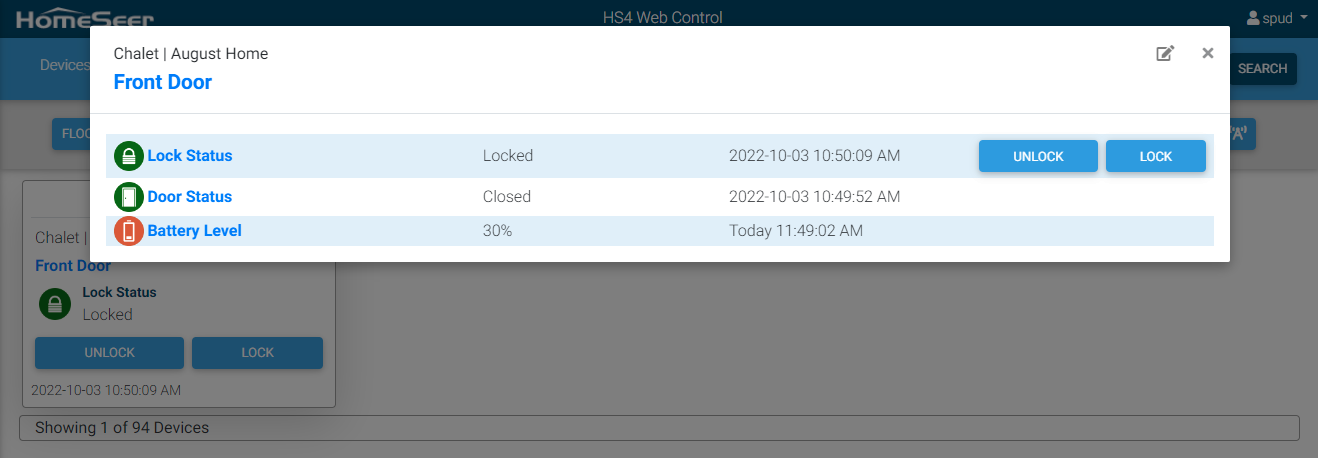The width and height of the screenshot is (1318, 458).
Task: Click the edit pencil icon in dialog
Action: click(1165, 54)
